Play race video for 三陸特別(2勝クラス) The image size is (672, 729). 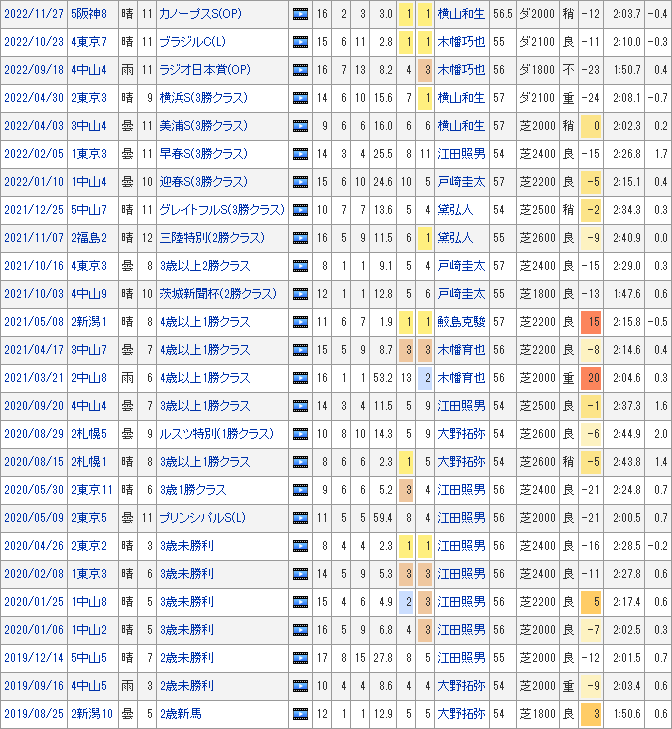(300, 238)
